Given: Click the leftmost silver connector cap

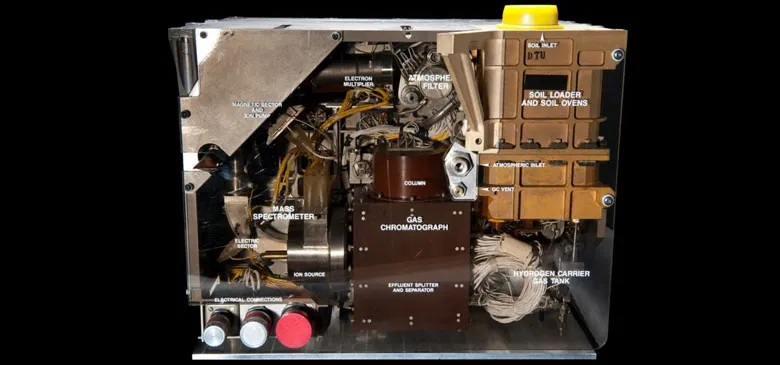Looking at the screenshot, I should pos(215,333).
